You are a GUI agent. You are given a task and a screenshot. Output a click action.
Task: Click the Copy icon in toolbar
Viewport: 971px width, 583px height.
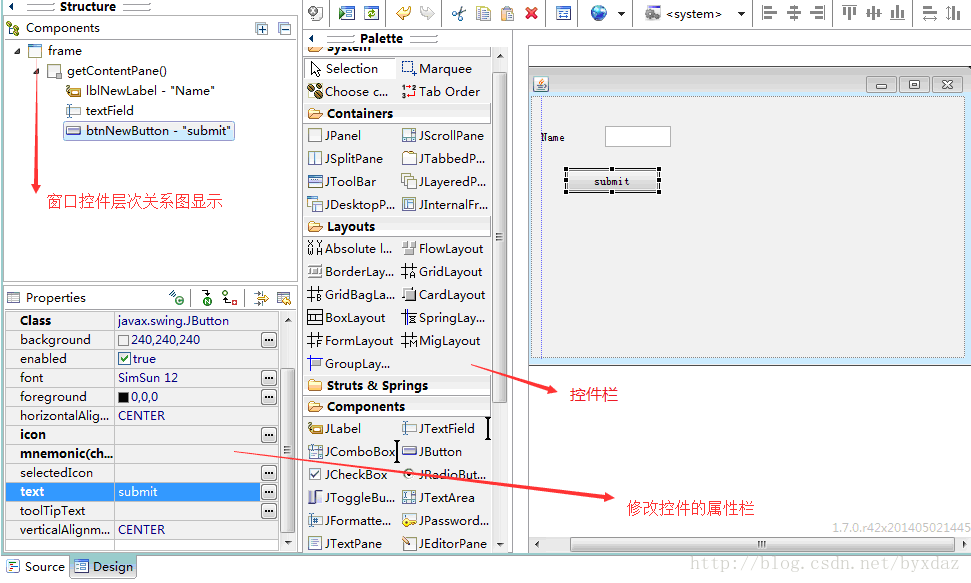tap(483, 13)
